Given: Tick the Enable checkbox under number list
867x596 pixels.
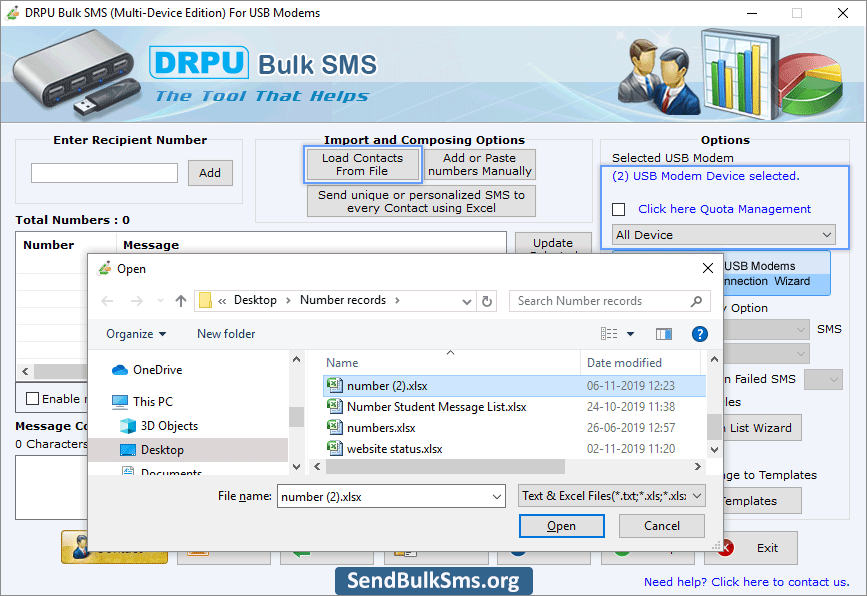Looking at the screenshot, I should point(33,399).
